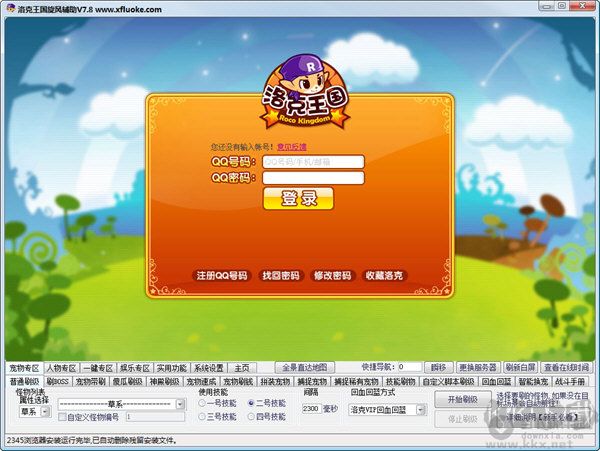Switch to the 一键专区 tab

click(98, 368)
